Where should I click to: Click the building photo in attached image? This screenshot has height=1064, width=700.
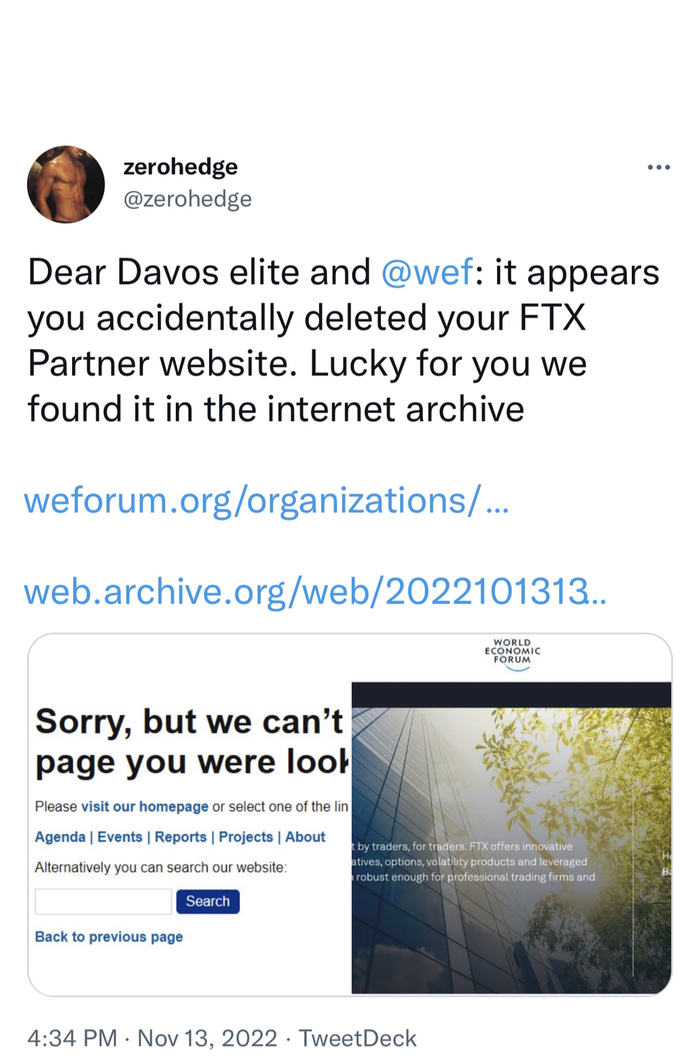point(510,840)
